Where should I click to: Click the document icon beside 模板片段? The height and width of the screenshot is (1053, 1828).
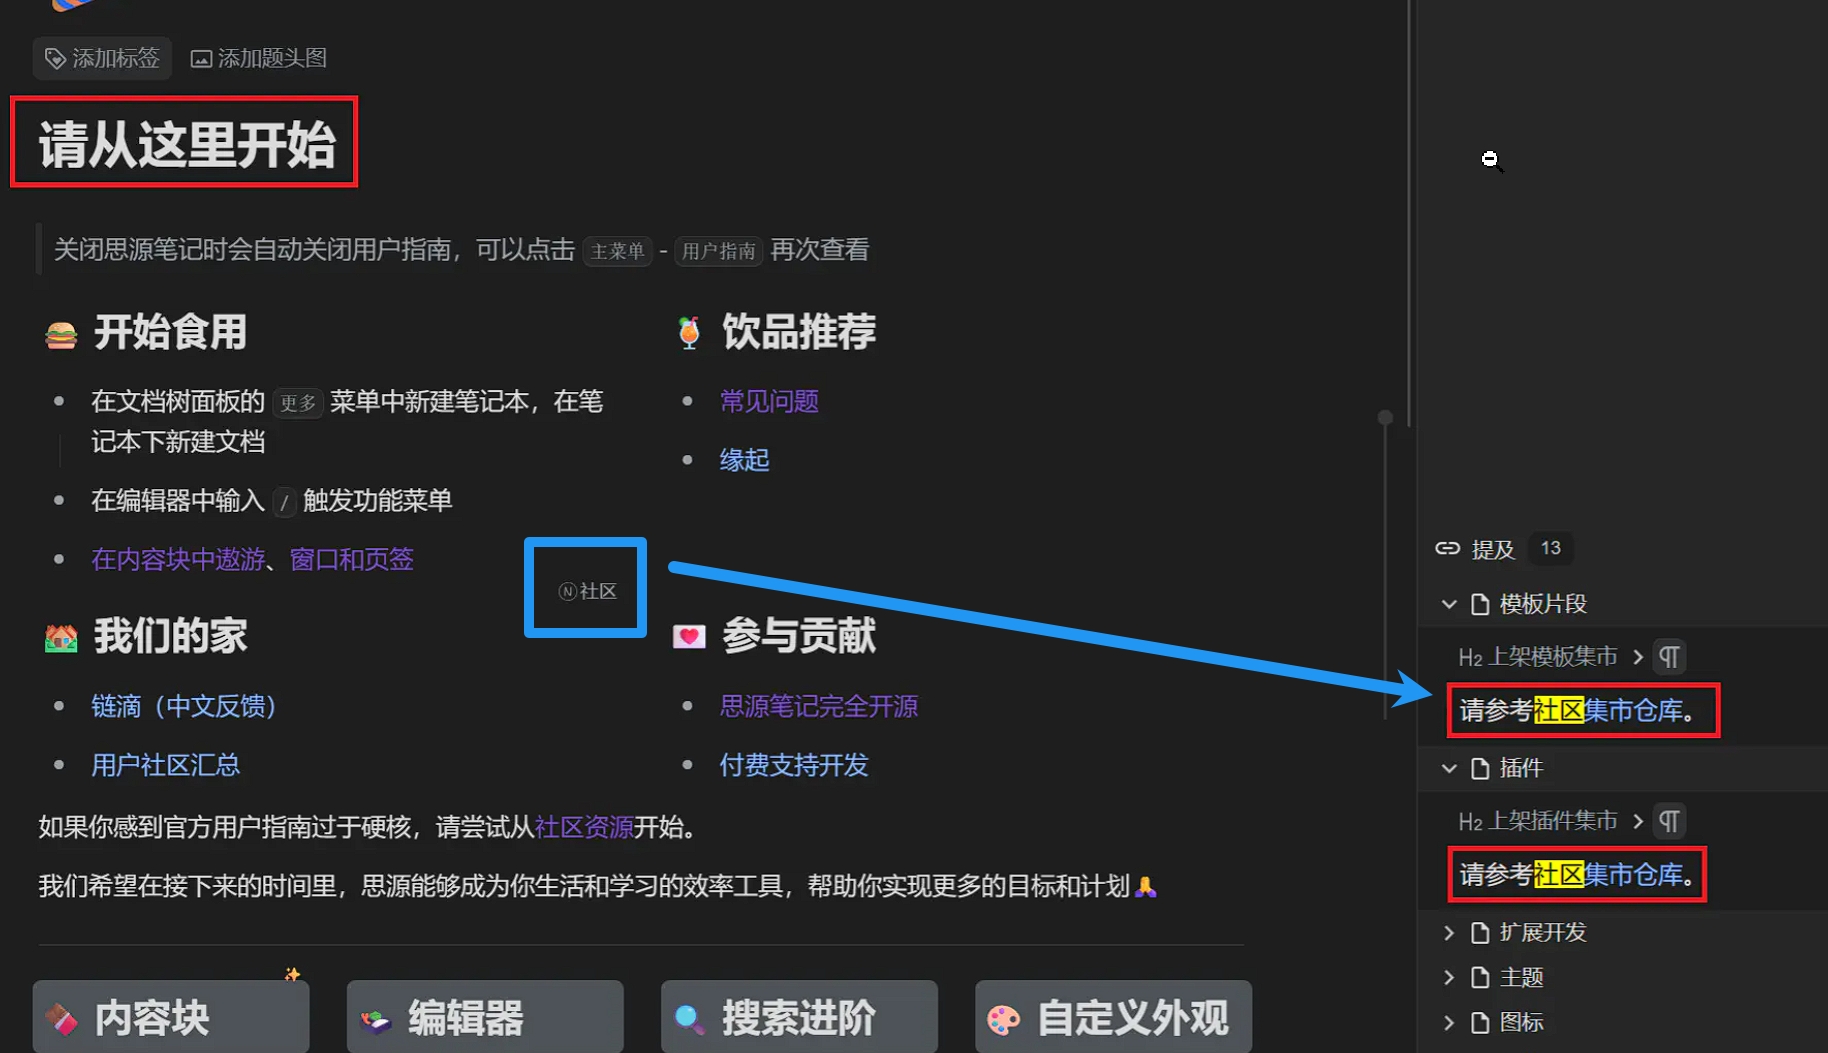click(1479, 604)
